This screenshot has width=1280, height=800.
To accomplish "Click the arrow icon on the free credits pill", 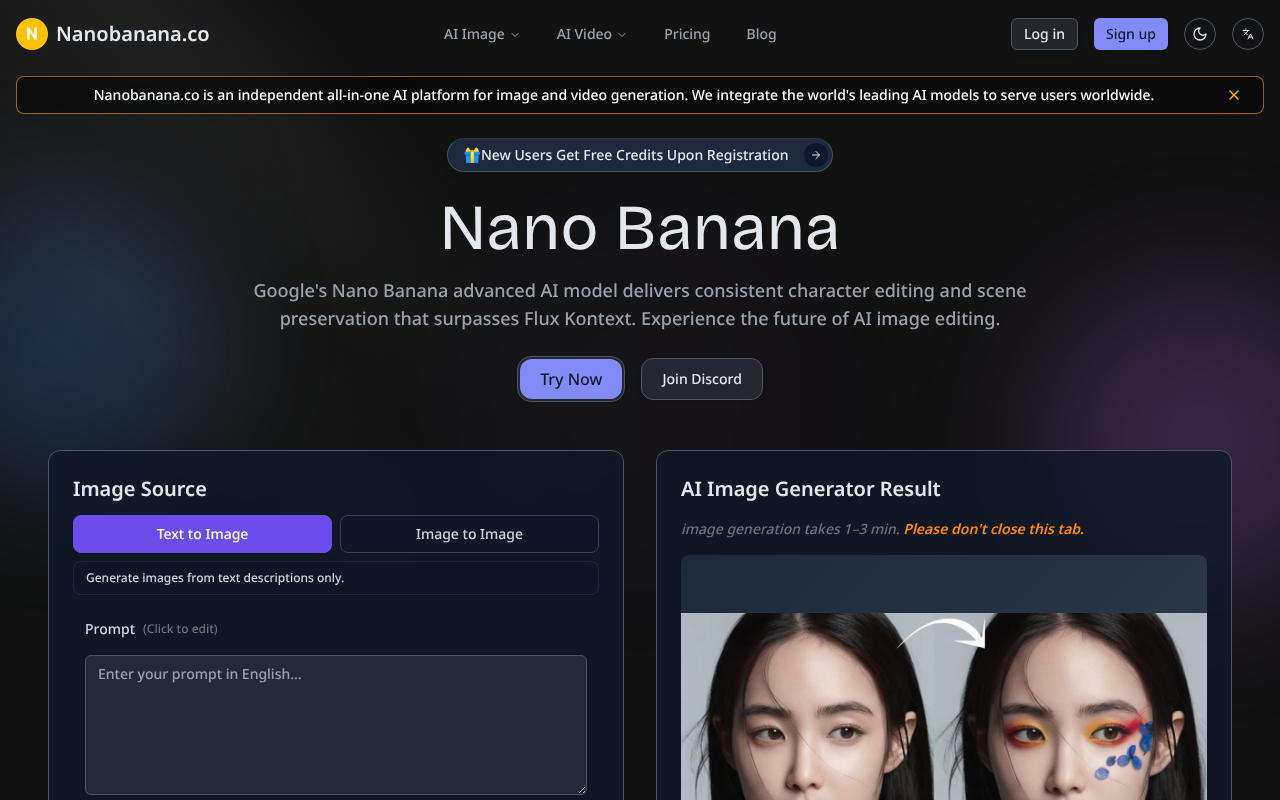I will [x=816, y=155].
